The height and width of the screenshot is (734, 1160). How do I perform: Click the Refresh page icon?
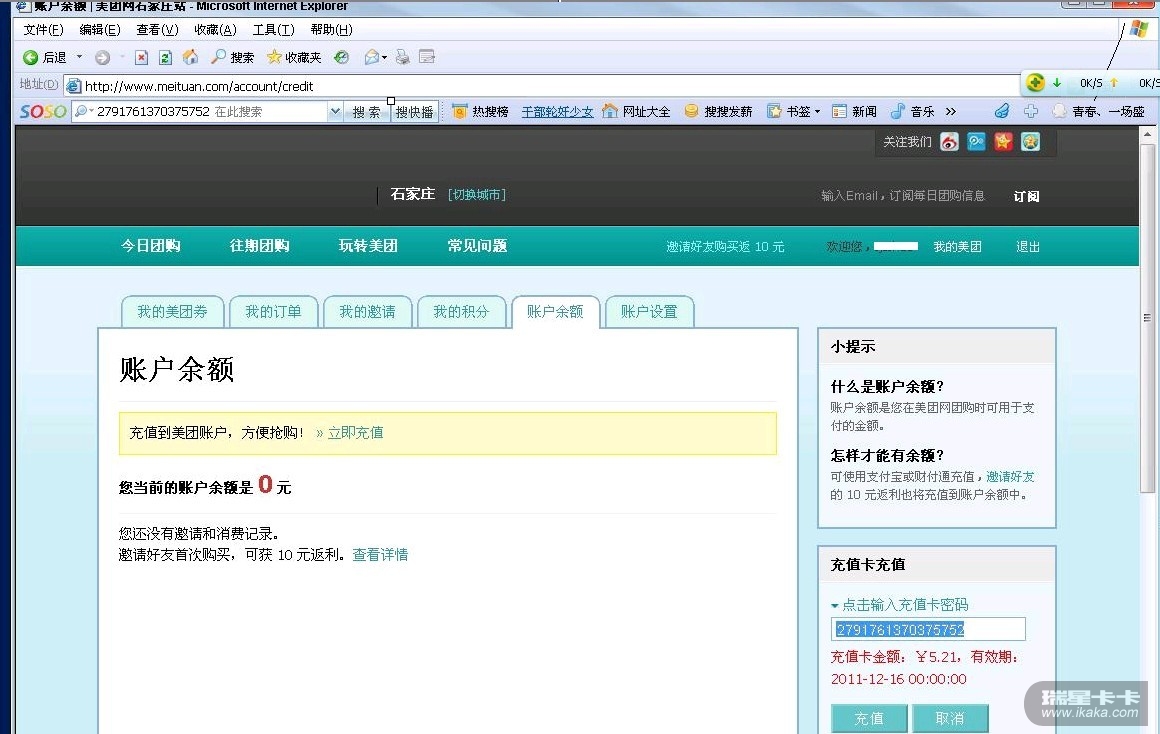165,57
